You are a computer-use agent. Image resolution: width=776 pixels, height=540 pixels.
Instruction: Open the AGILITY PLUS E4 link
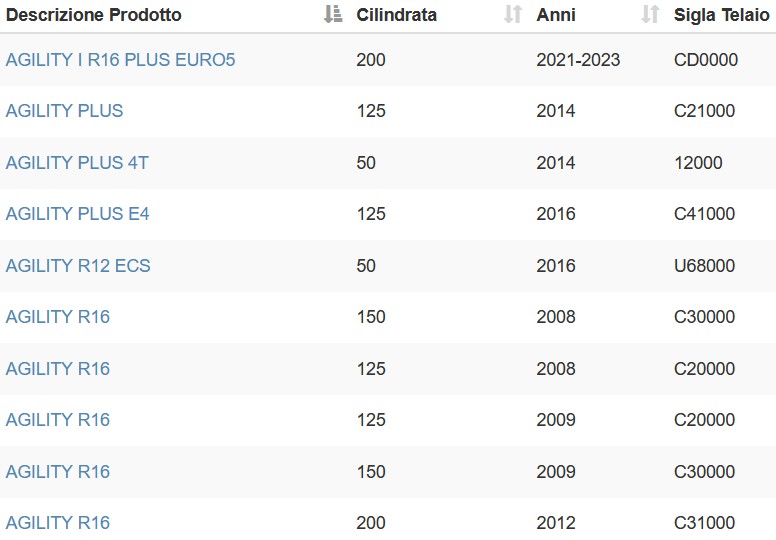[77, 214]
